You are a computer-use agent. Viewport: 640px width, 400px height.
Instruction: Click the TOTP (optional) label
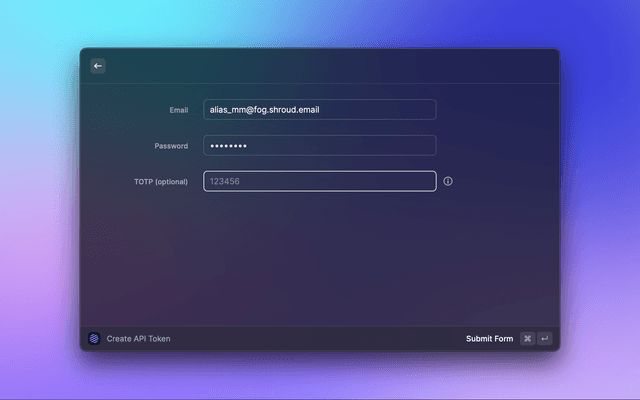coord(161,182)
